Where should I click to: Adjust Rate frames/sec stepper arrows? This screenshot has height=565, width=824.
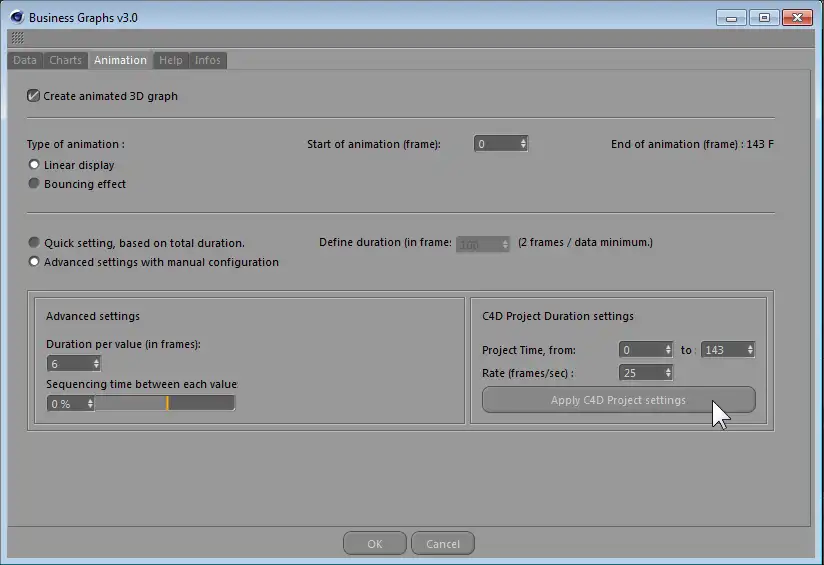pyautogui.click(x=668, y=373)
